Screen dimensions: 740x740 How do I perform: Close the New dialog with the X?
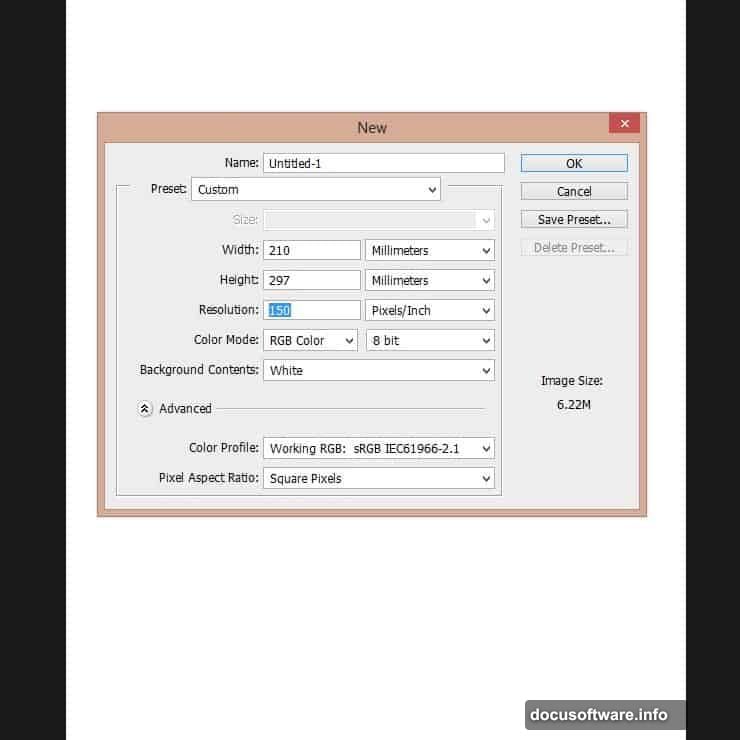pos(624,124)
